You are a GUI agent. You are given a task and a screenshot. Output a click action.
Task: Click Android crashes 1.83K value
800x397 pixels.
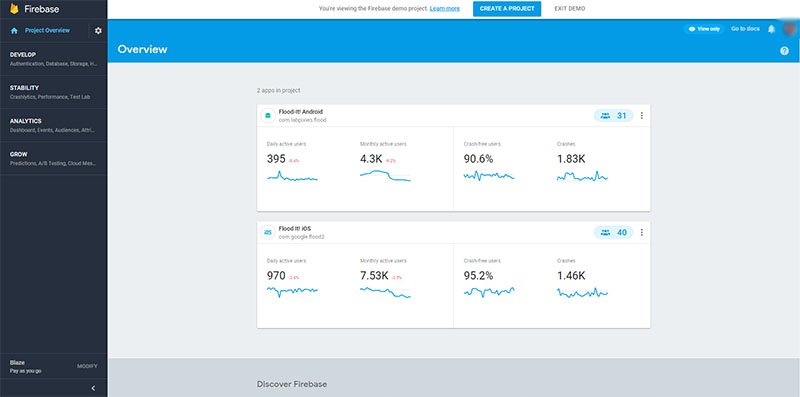pos(571,159)
